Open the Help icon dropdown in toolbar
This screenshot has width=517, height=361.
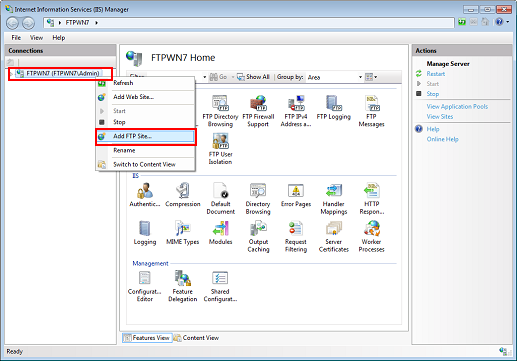[x=508, y=22]
